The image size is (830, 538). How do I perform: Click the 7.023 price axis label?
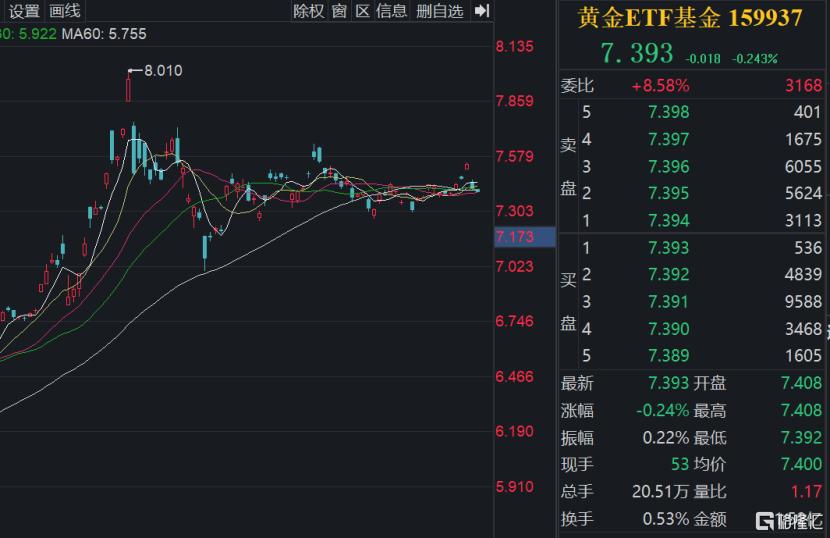point(515,266)
